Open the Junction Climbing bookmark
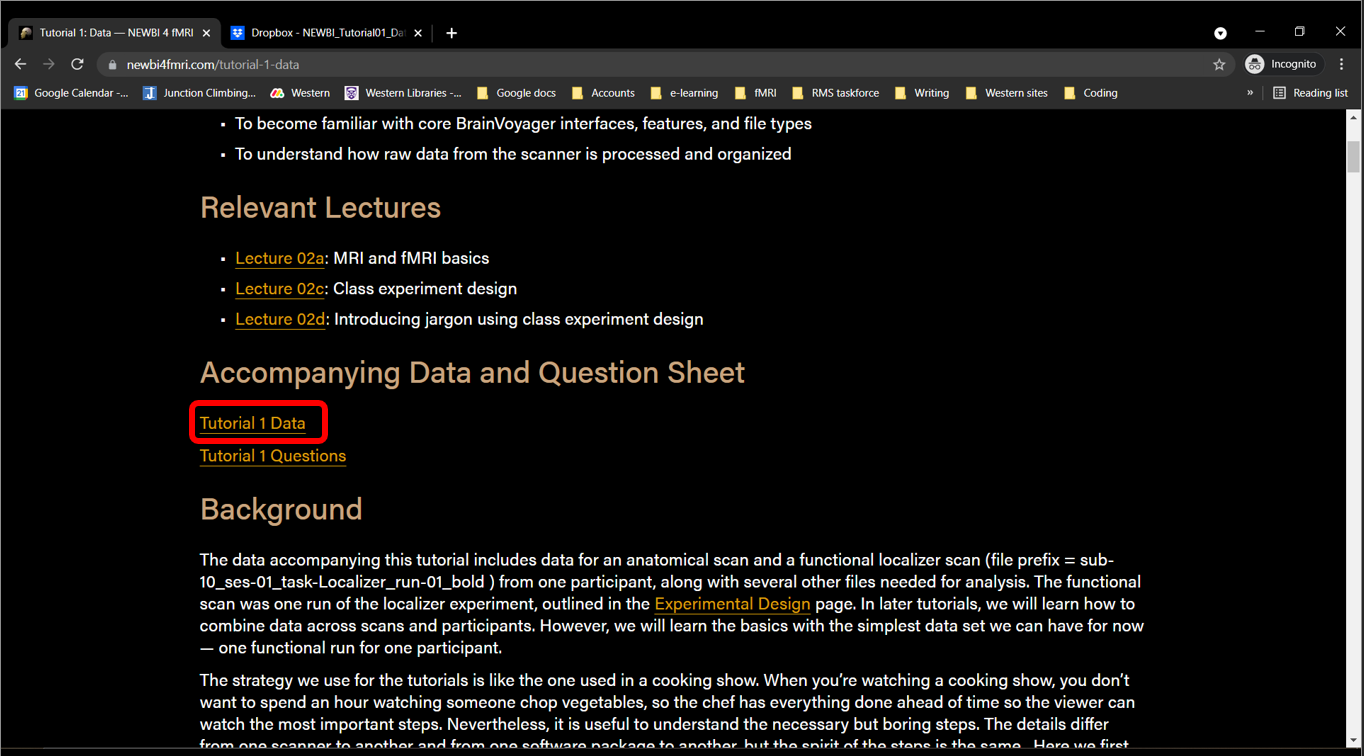The height and width of the screenshot is (756, 1364). pyautogui.click(x=199, y=93)
